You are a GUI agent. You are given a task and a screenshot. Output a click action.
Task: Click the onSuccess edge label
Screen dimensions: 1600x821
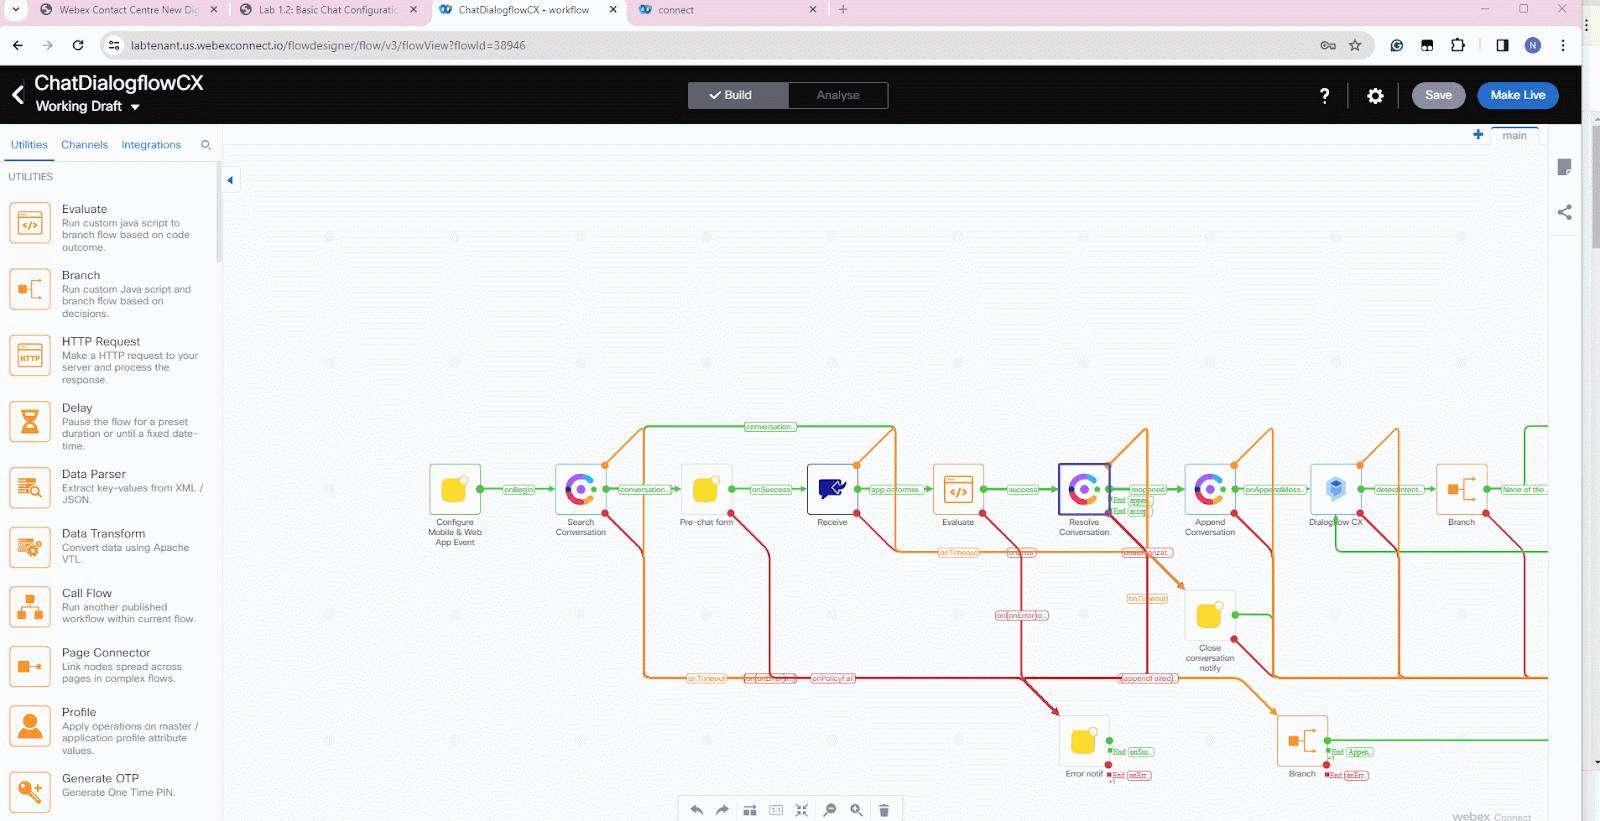(x=771, y=490)
